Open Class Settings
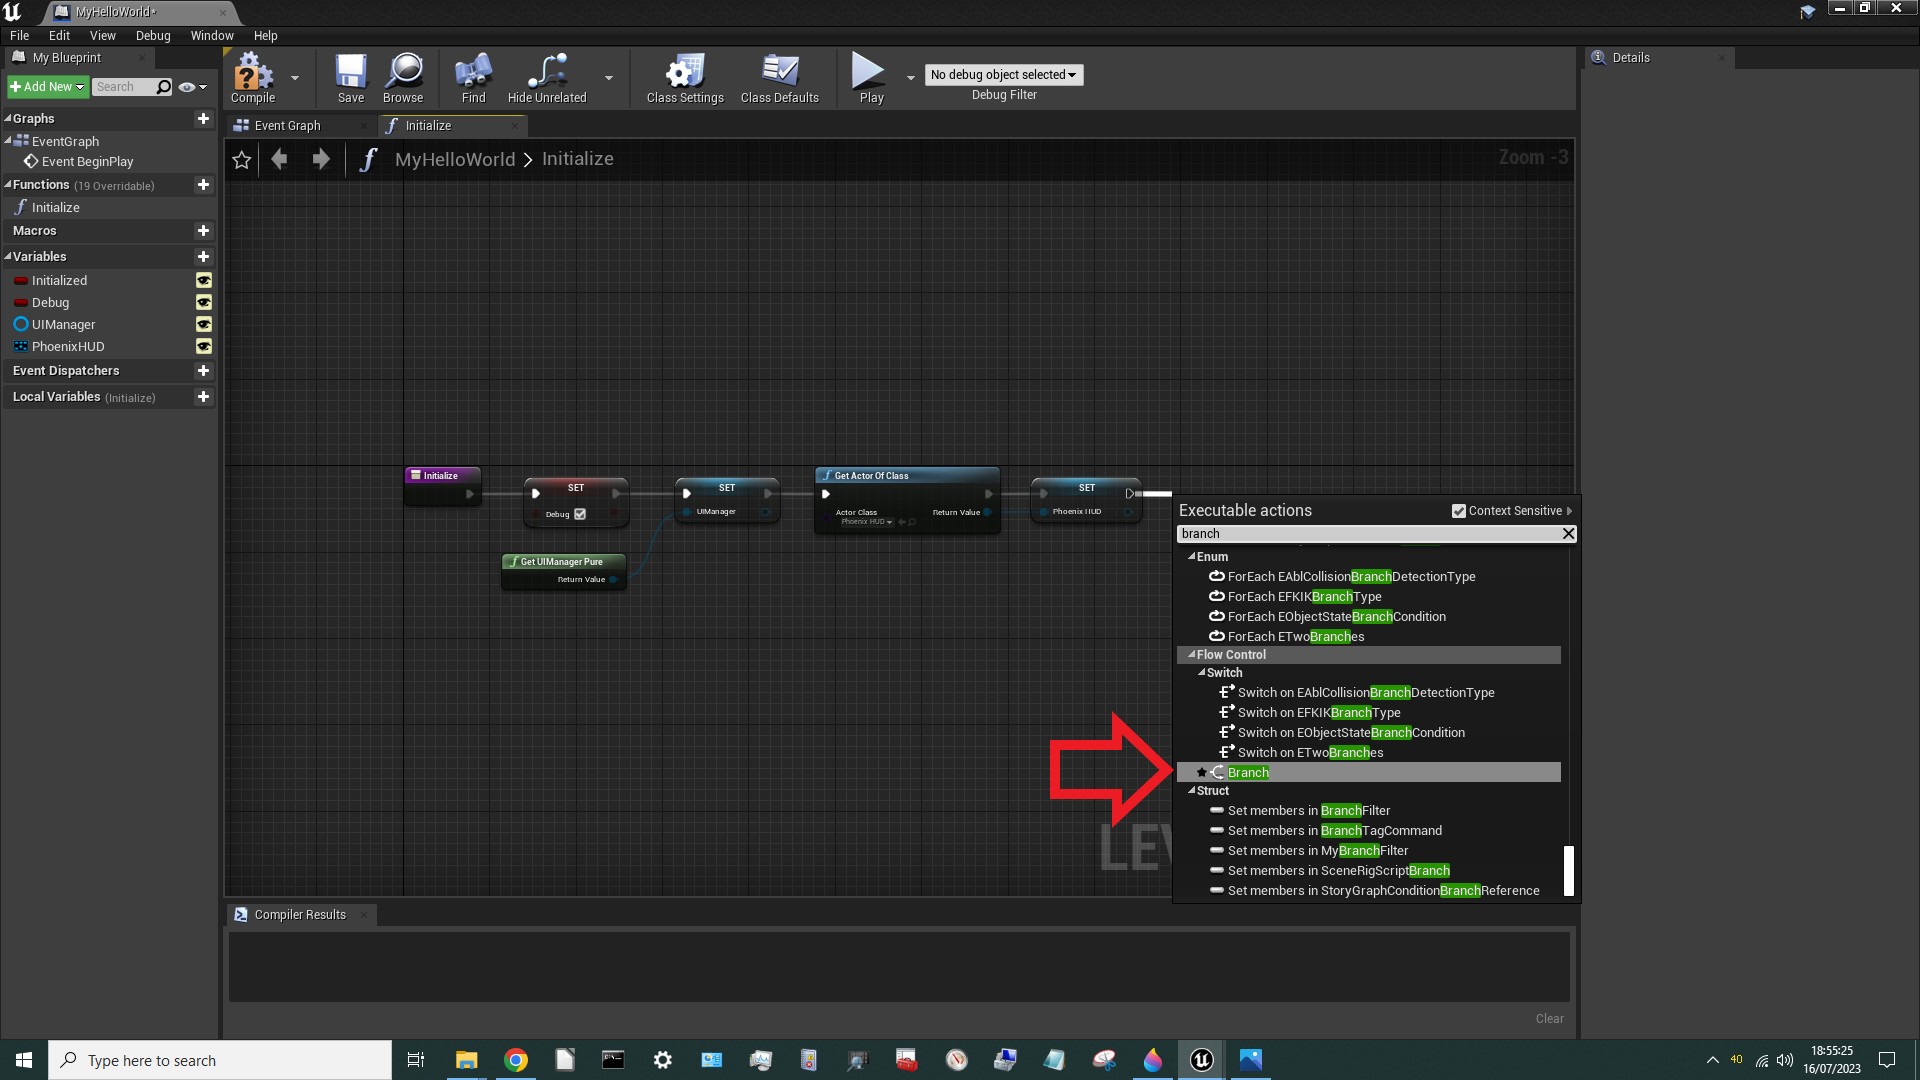 tap(685, 78)
